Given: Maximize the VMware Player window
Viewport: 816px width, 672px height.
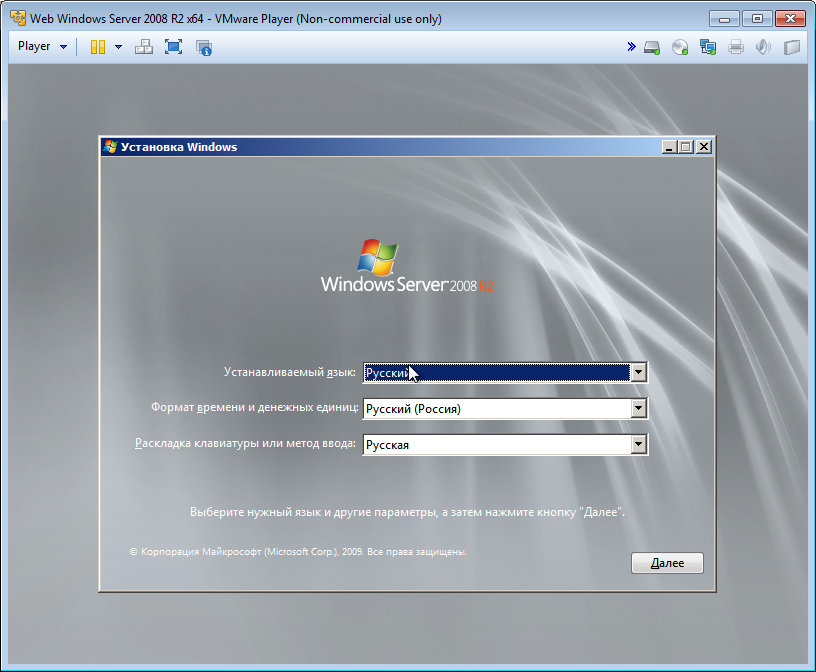Looking at the screenshot, I should (757, 19).
